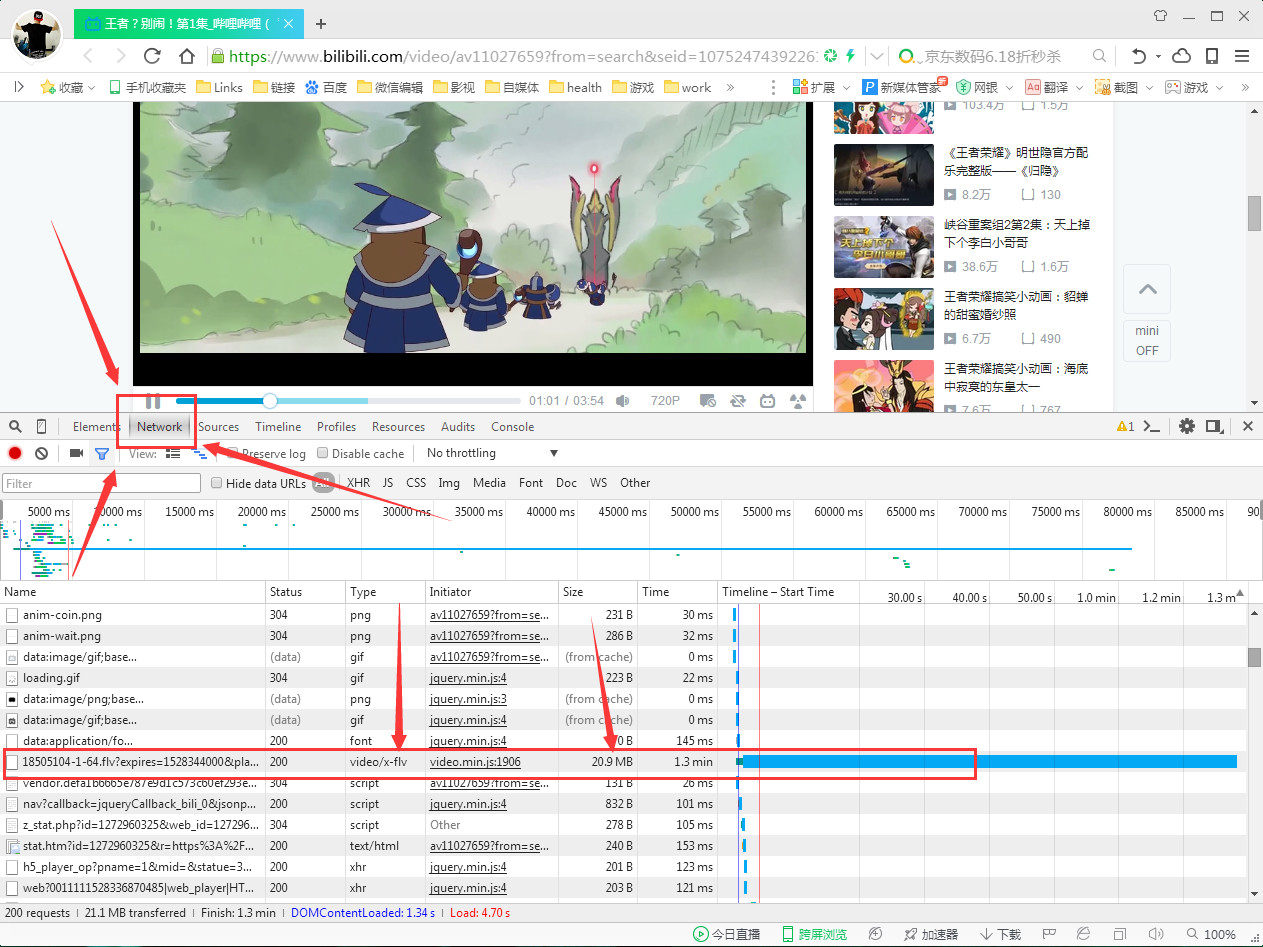
Task: Tick the Hide data URLs checkbox
Action: [x=216, y=483]
